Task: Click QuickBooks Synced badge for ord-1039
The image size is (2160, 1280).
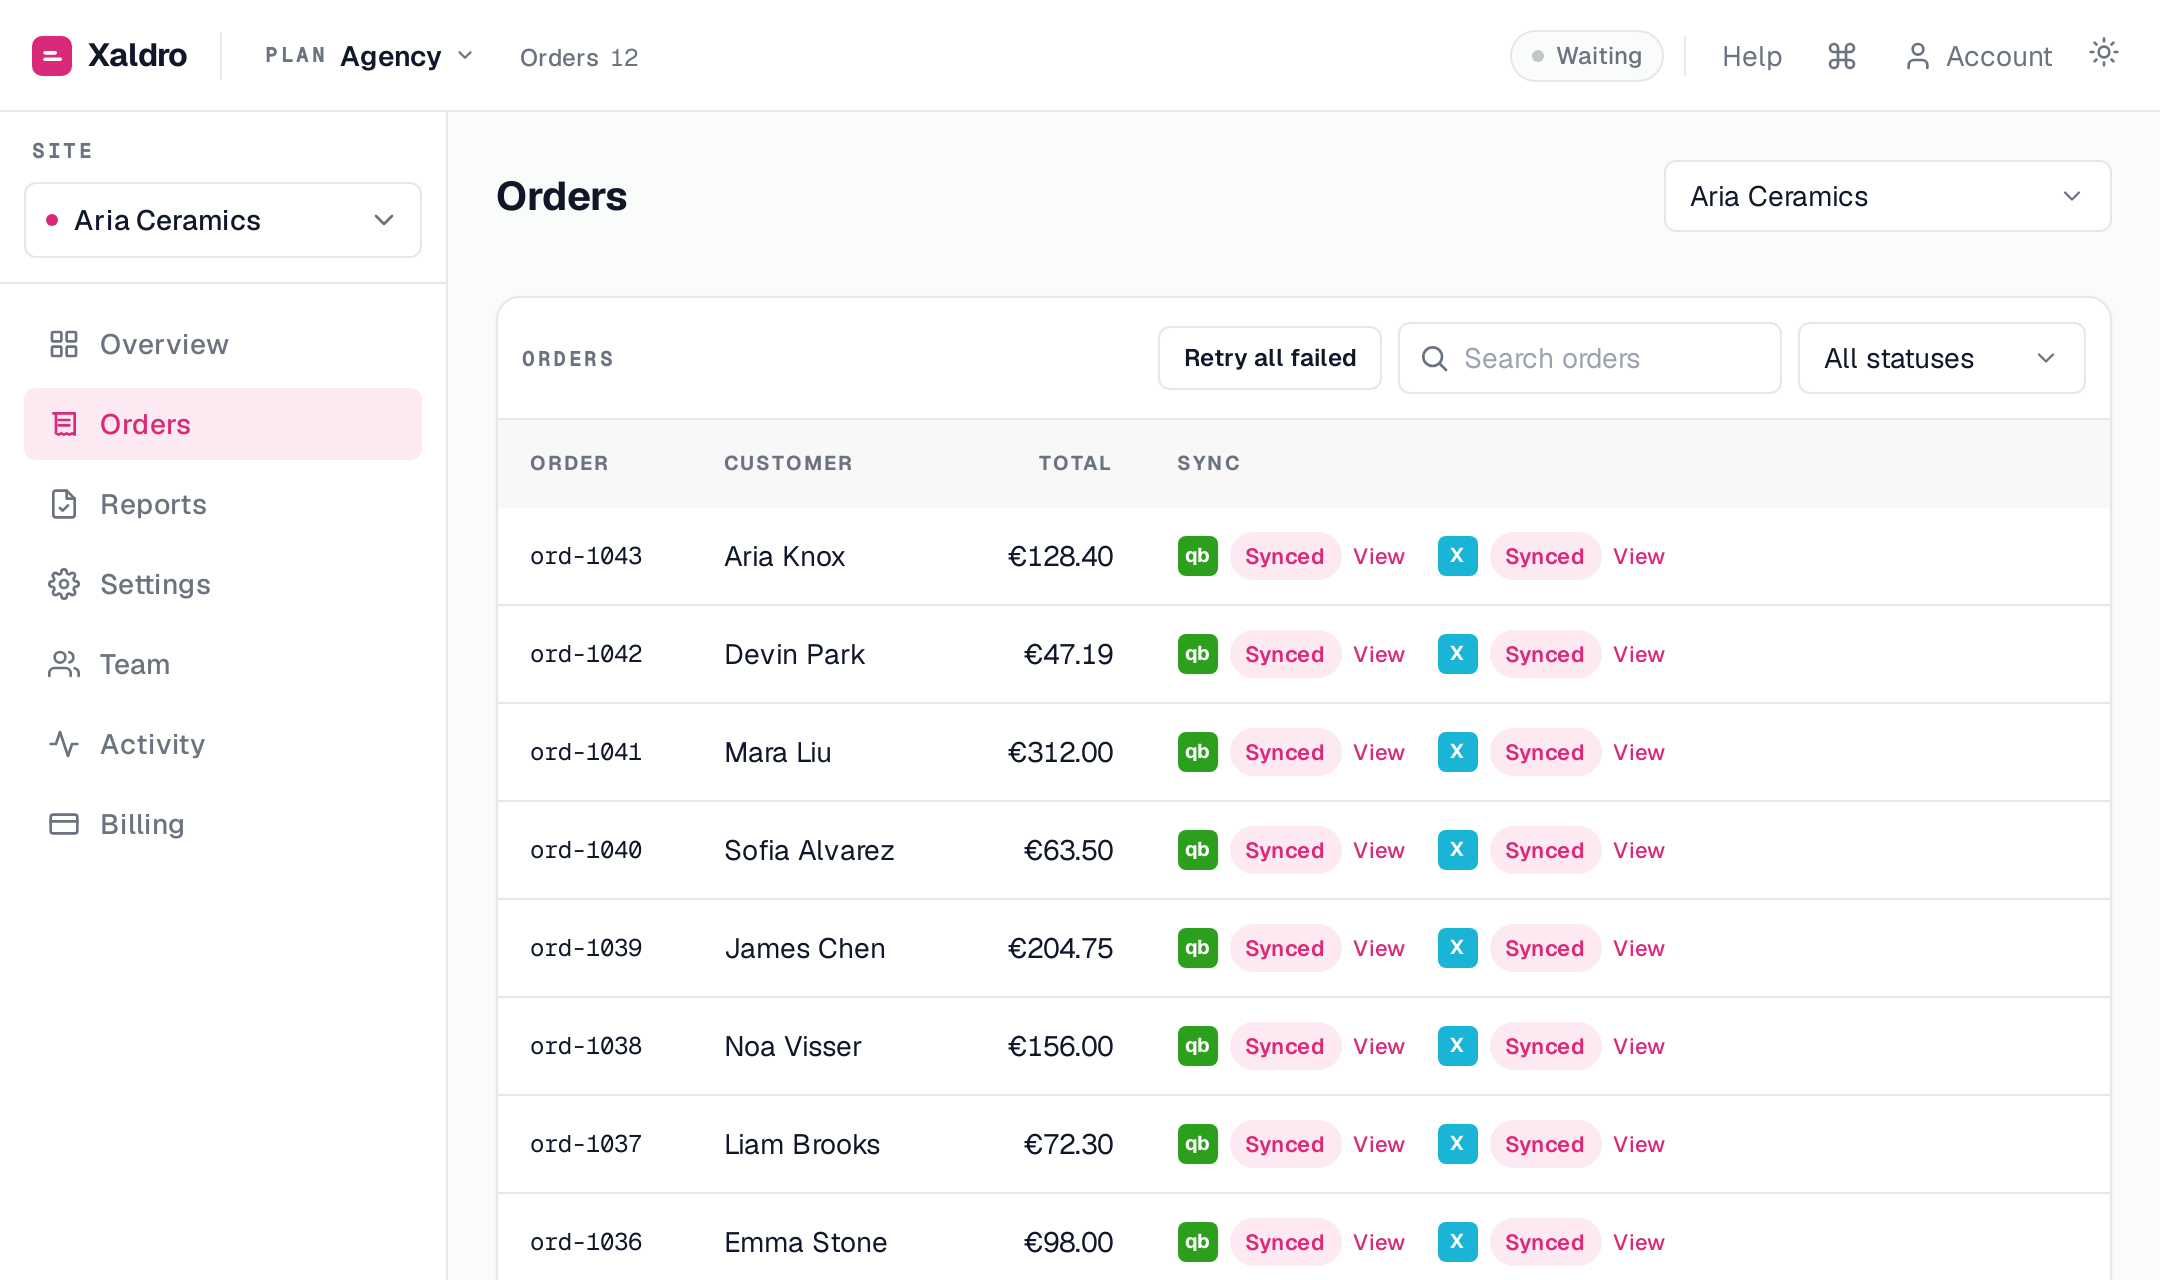Action: pyautogui.click(x=1285, y=948)
